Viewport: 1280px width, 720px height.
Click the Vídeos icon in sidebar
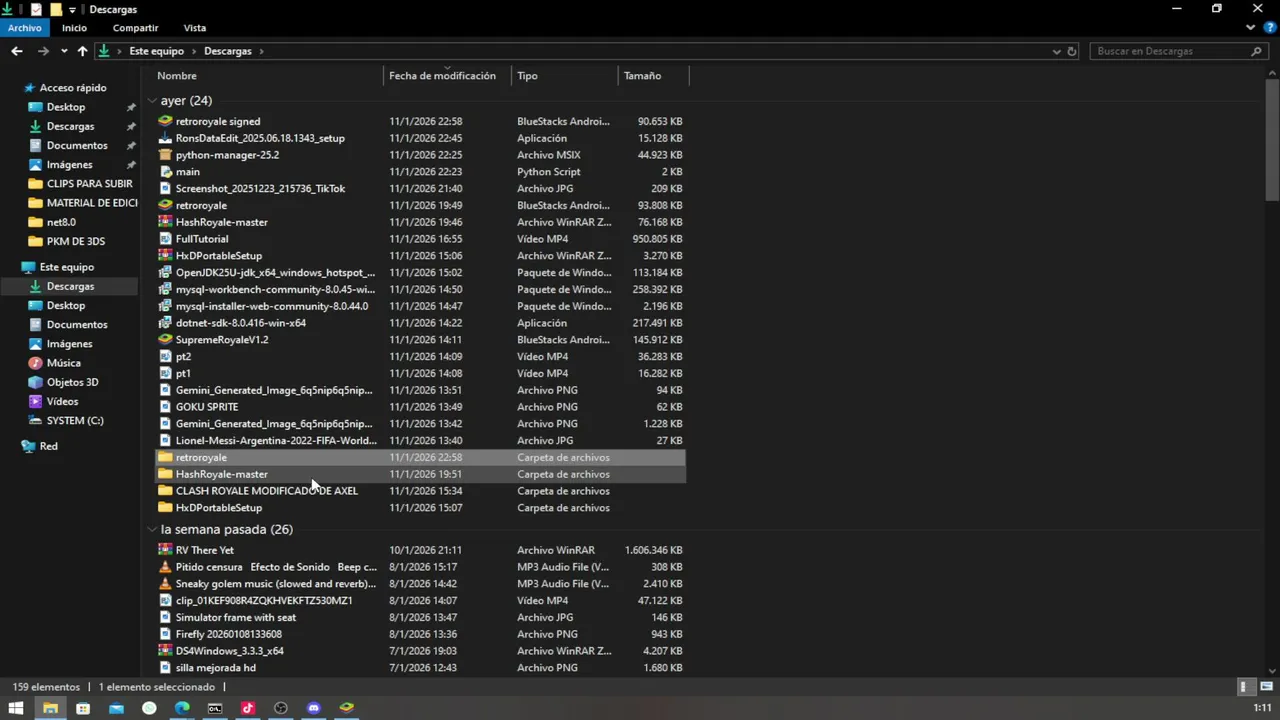pyautogui.click(x=35, y=401)
